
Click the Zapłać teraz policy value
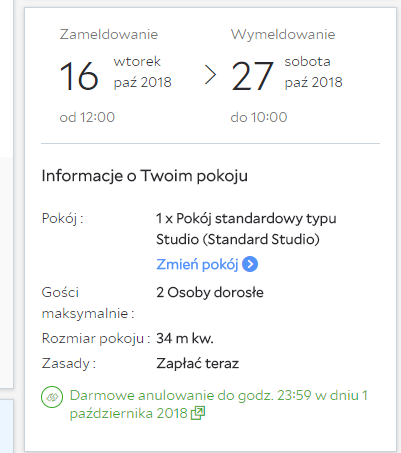198,363
